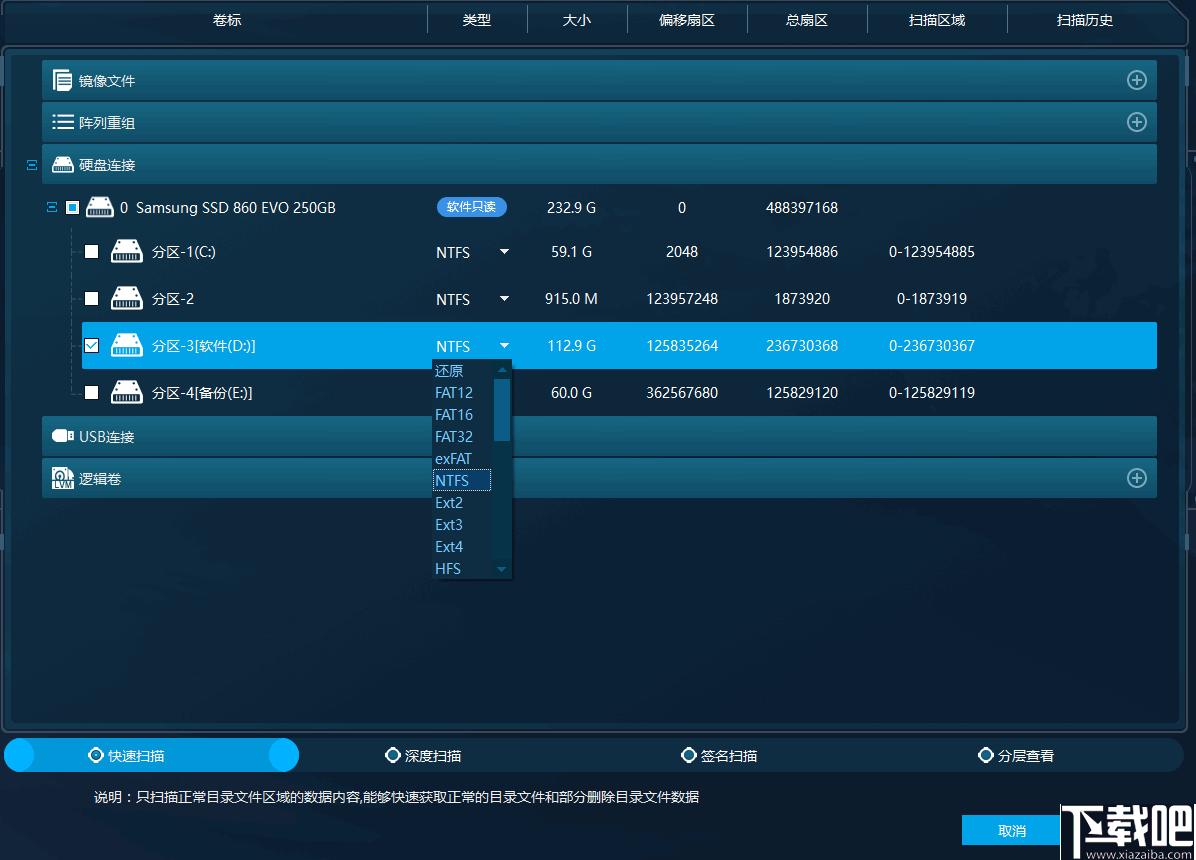Image resolution: width=1196 pixels, height=860 pixels.
Task: Click the 卷标 column header
Action: click(x=227, y=20)
